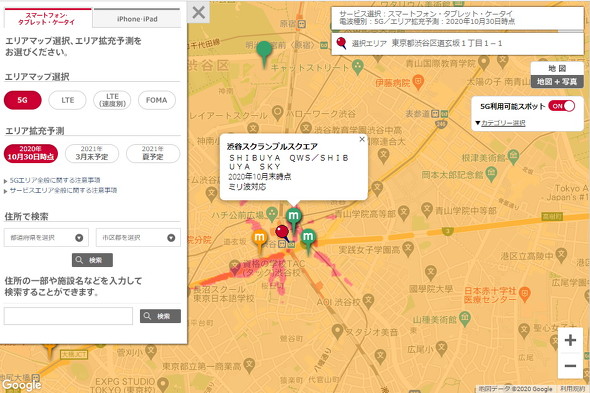The height and width of the screenshot is (393, 590).
Task: Switch to the iPhone·iPad tab
Action: (137, 19)
